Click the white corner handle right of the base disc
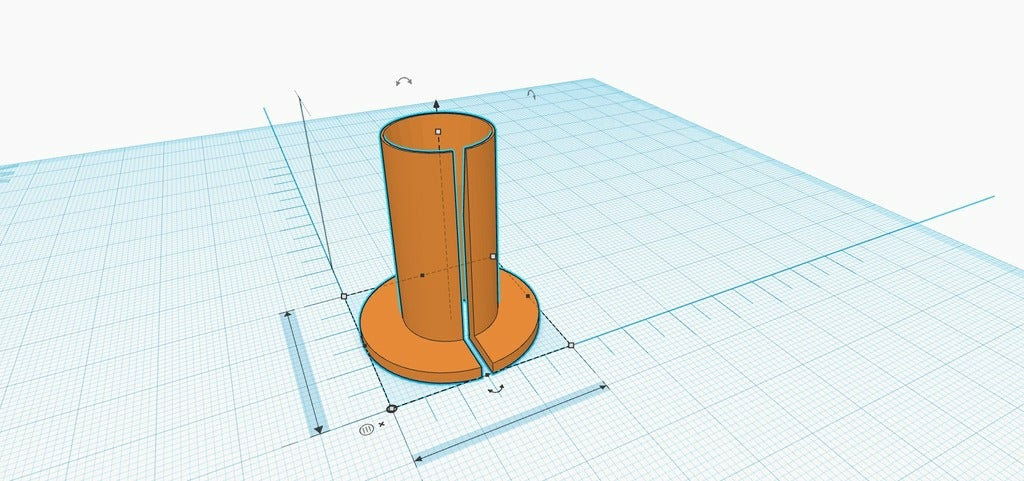The image size is (1024, 481). click(x=571, y=345)
